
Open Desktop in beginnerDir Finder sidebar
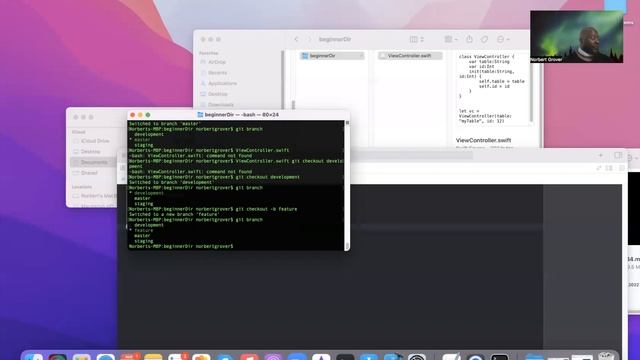(x=214, y=94)
